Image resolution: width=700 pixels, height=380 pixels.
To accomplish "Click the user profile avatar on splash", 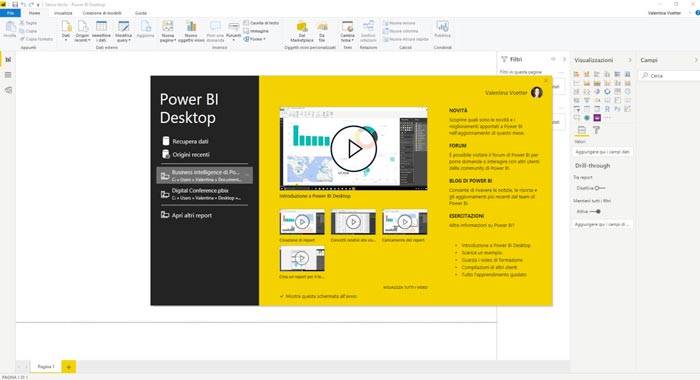I will coord(537,92).
